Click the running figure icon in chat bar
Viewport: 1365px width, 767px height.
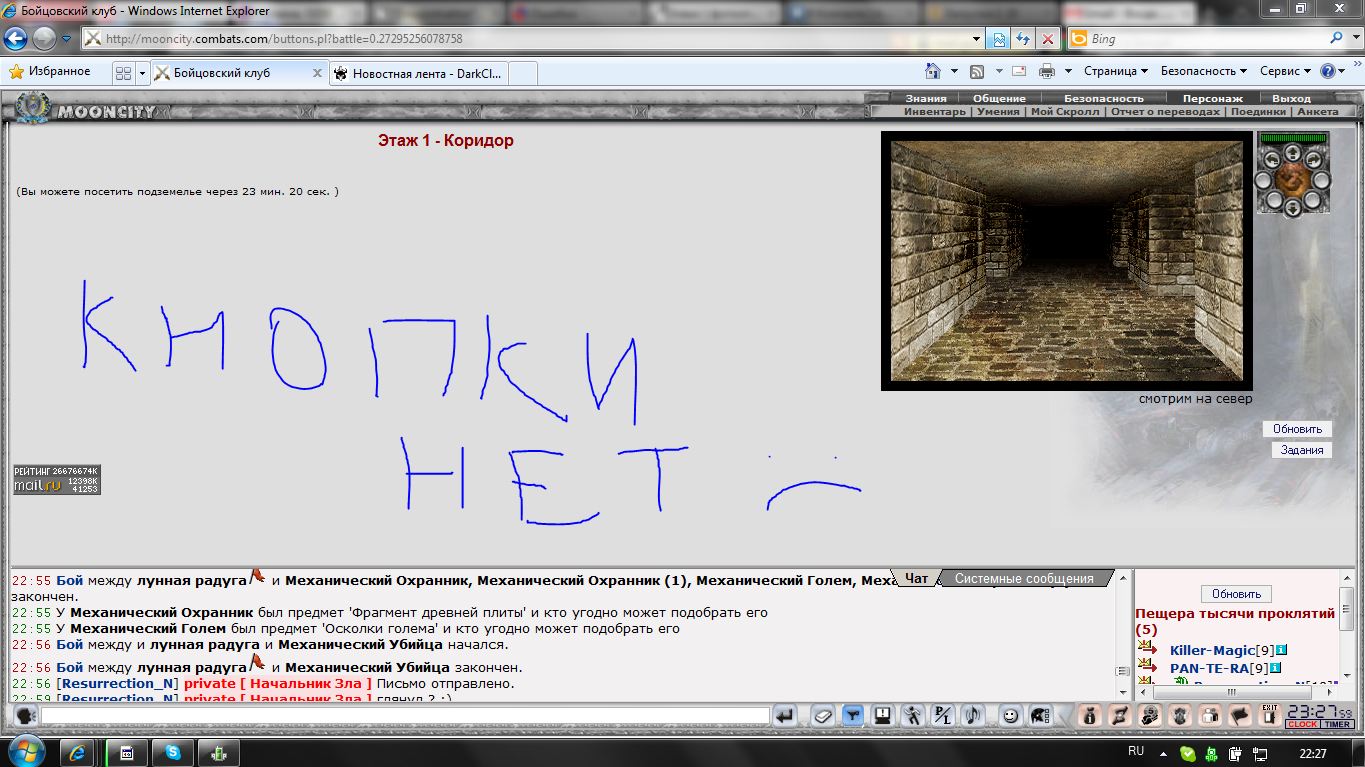(x=912, y=716)
